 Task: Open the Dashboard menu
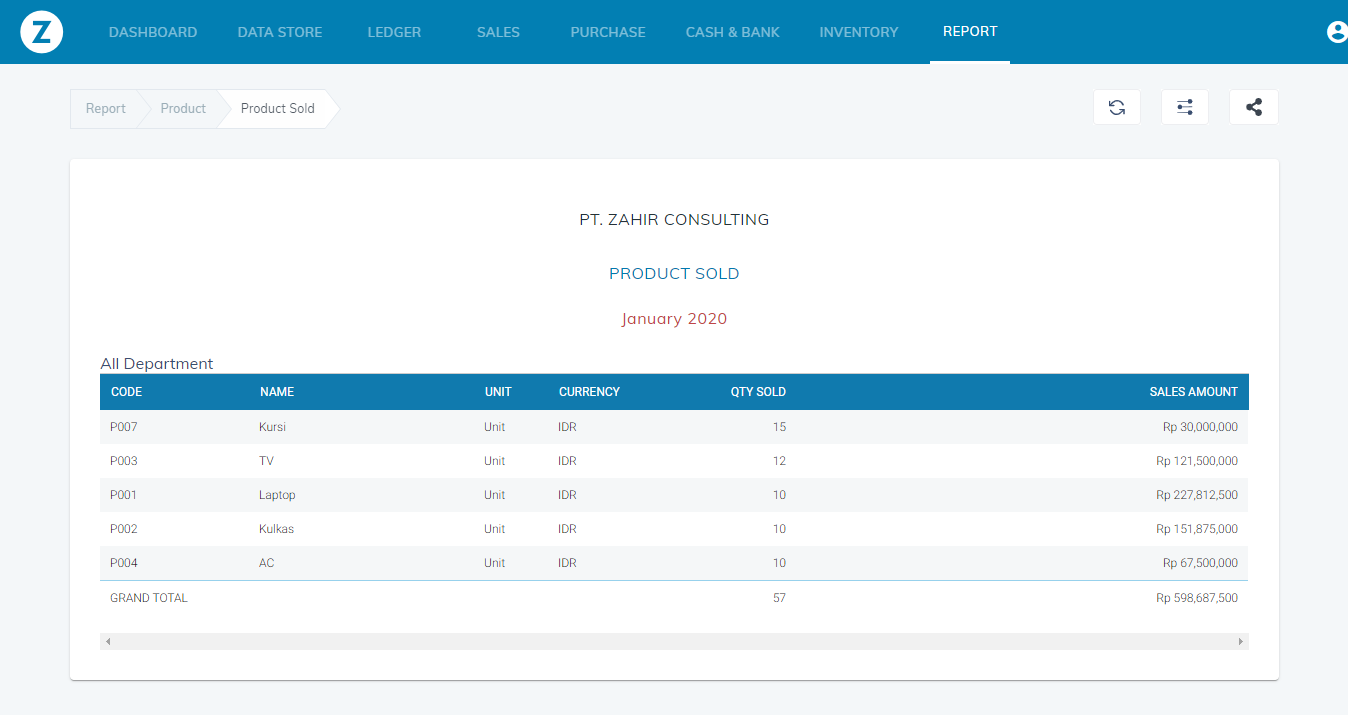153,32
